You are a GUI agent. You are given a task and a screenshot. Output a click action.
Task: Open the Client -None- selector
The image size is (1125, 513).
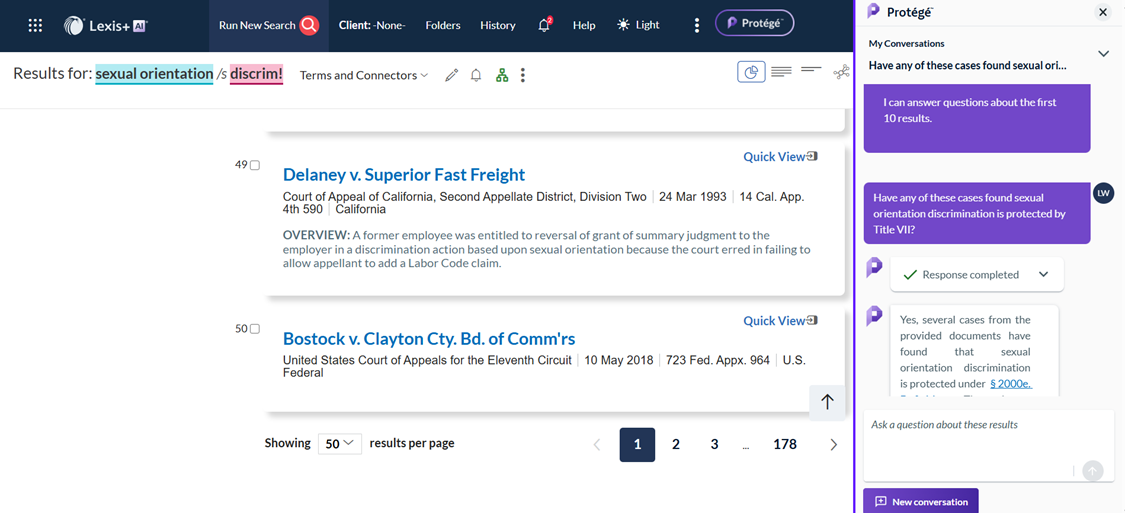tap(372, 25)
